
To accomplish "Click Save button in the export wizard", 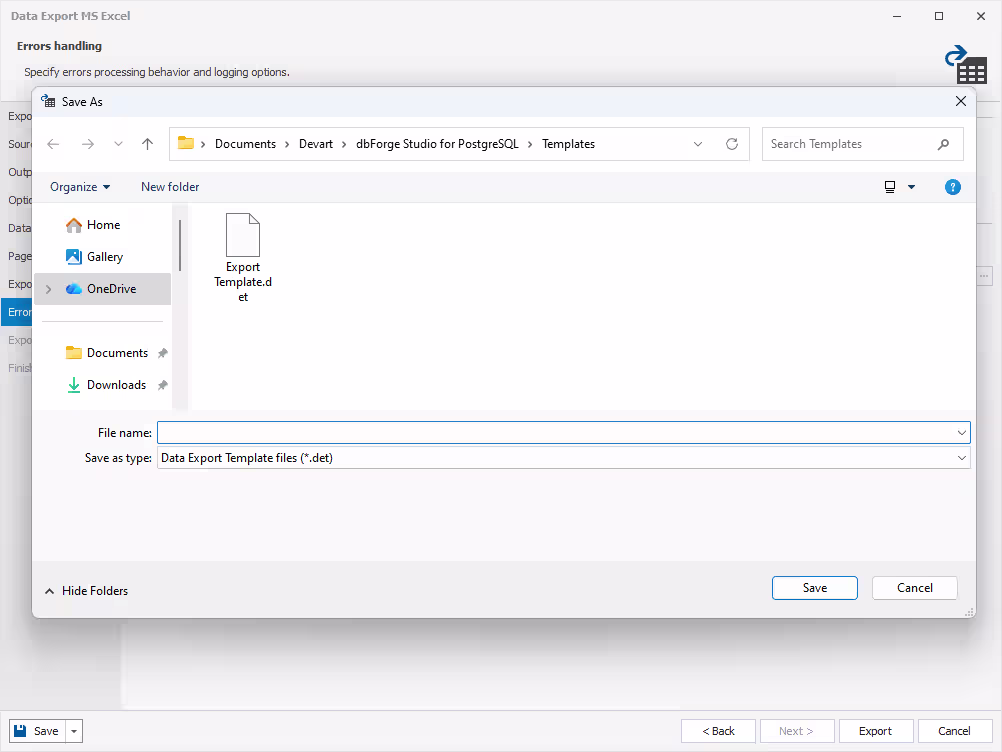I will click(38, 731).
